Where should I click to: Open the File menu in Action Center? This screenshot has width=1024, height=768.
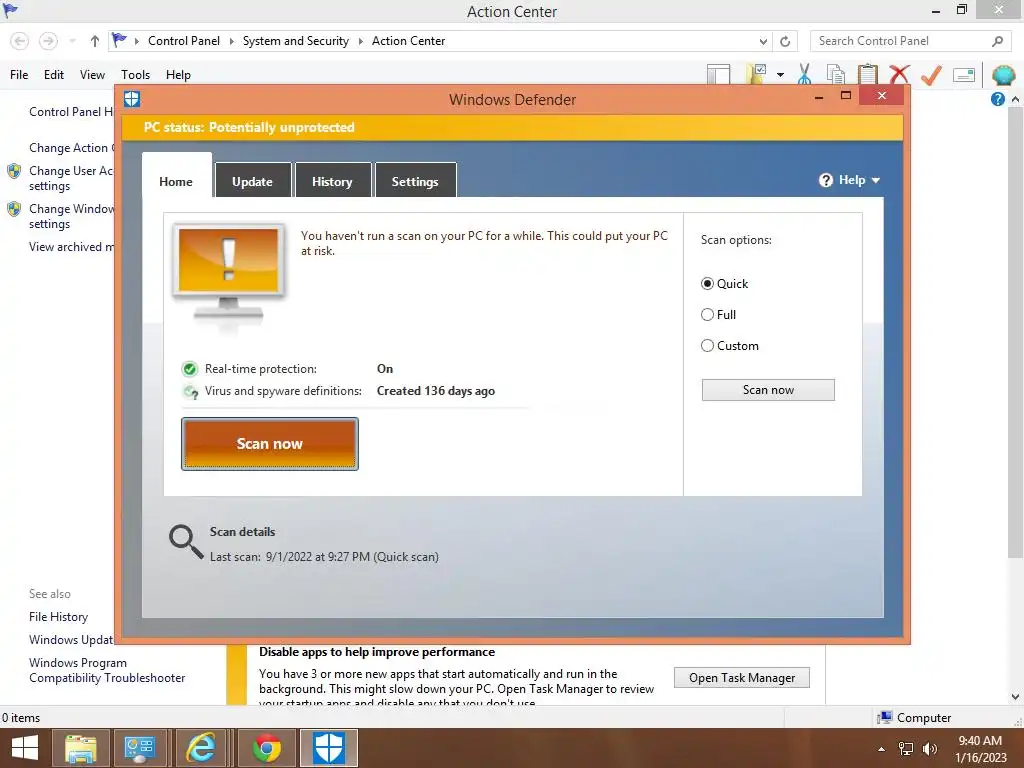pyautogui.click(x=19, y=75)
